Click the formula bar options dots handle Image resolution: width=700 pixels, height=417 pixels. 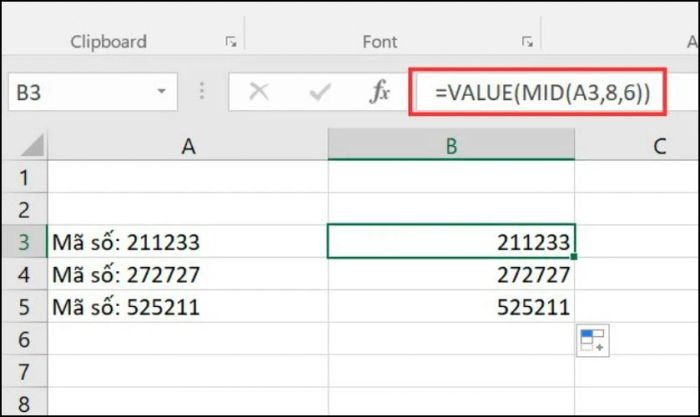(x=202, y=91)
